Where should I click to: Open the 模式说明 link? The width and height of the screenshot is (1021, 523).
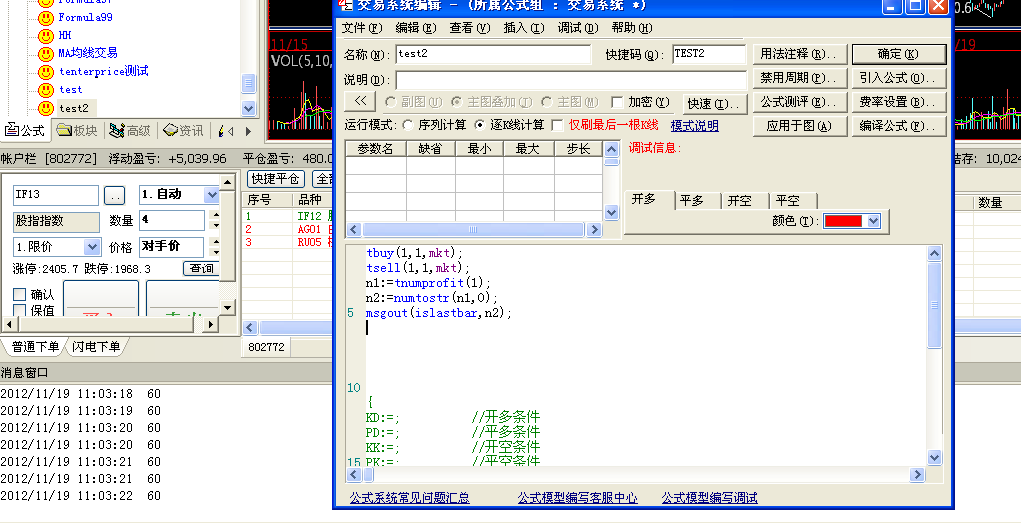[694, 126]
